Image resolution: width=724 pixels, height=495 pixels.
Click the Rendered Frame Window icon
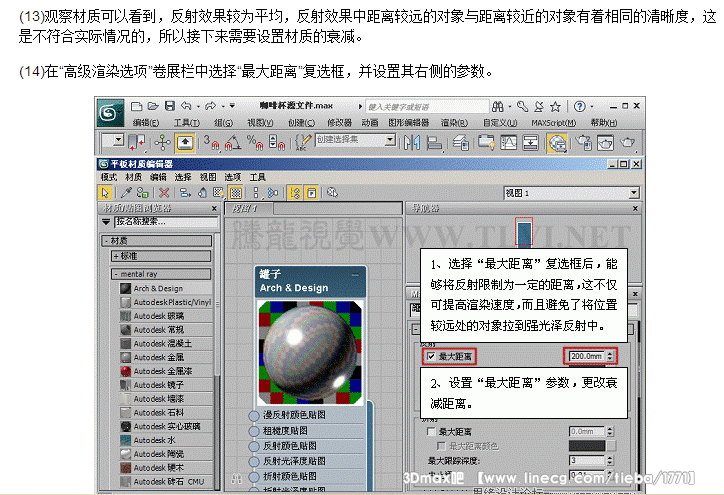pos(605,142)
